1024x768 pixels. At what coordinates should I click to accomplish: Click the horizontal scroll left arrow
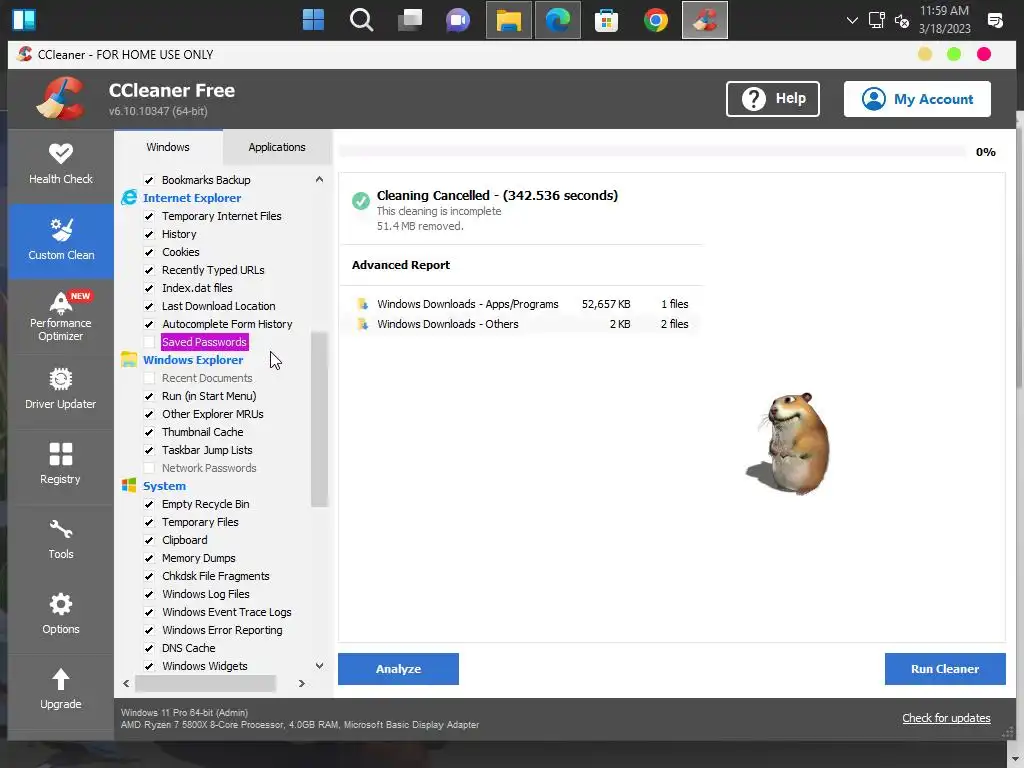click(126, 684)
